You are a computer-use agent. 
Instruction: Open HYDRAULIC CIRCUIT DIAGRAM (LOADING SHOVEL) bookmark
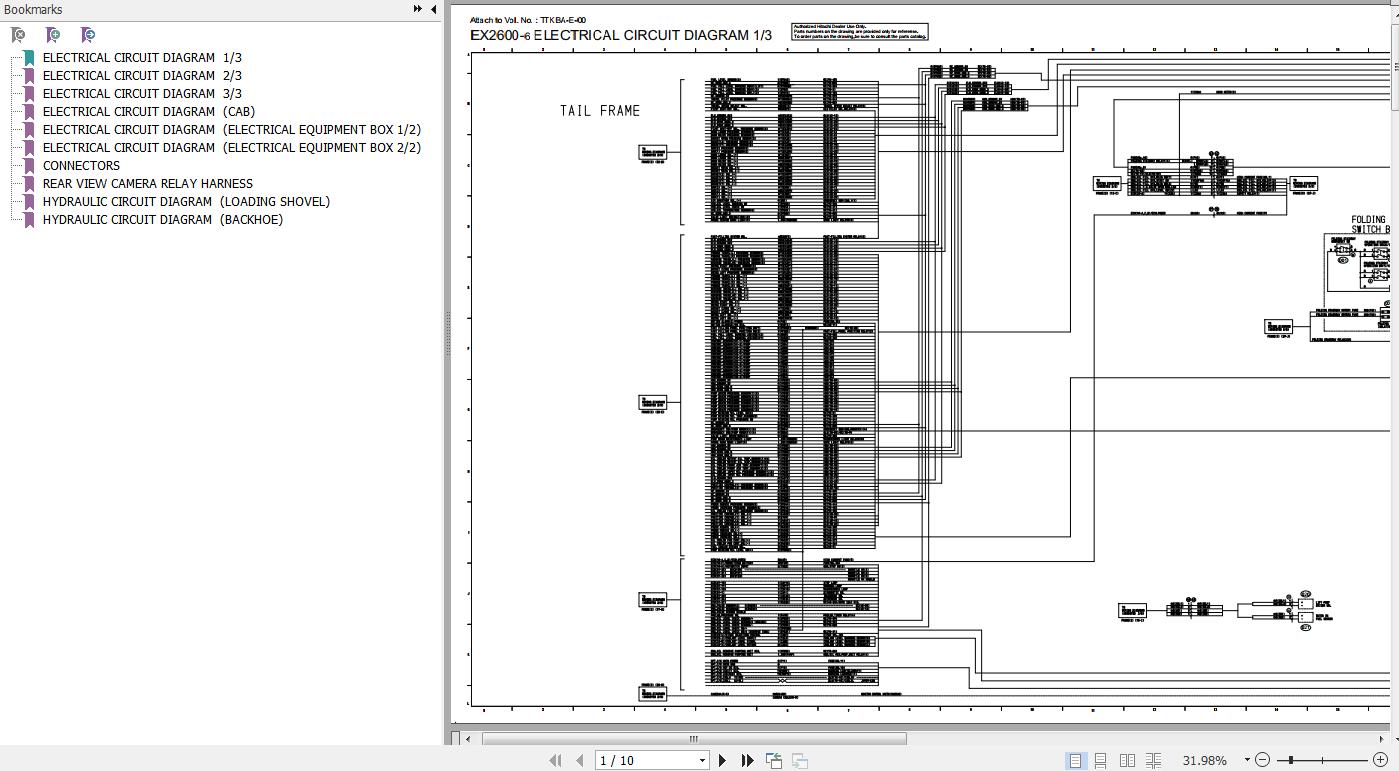pos(186,202)
